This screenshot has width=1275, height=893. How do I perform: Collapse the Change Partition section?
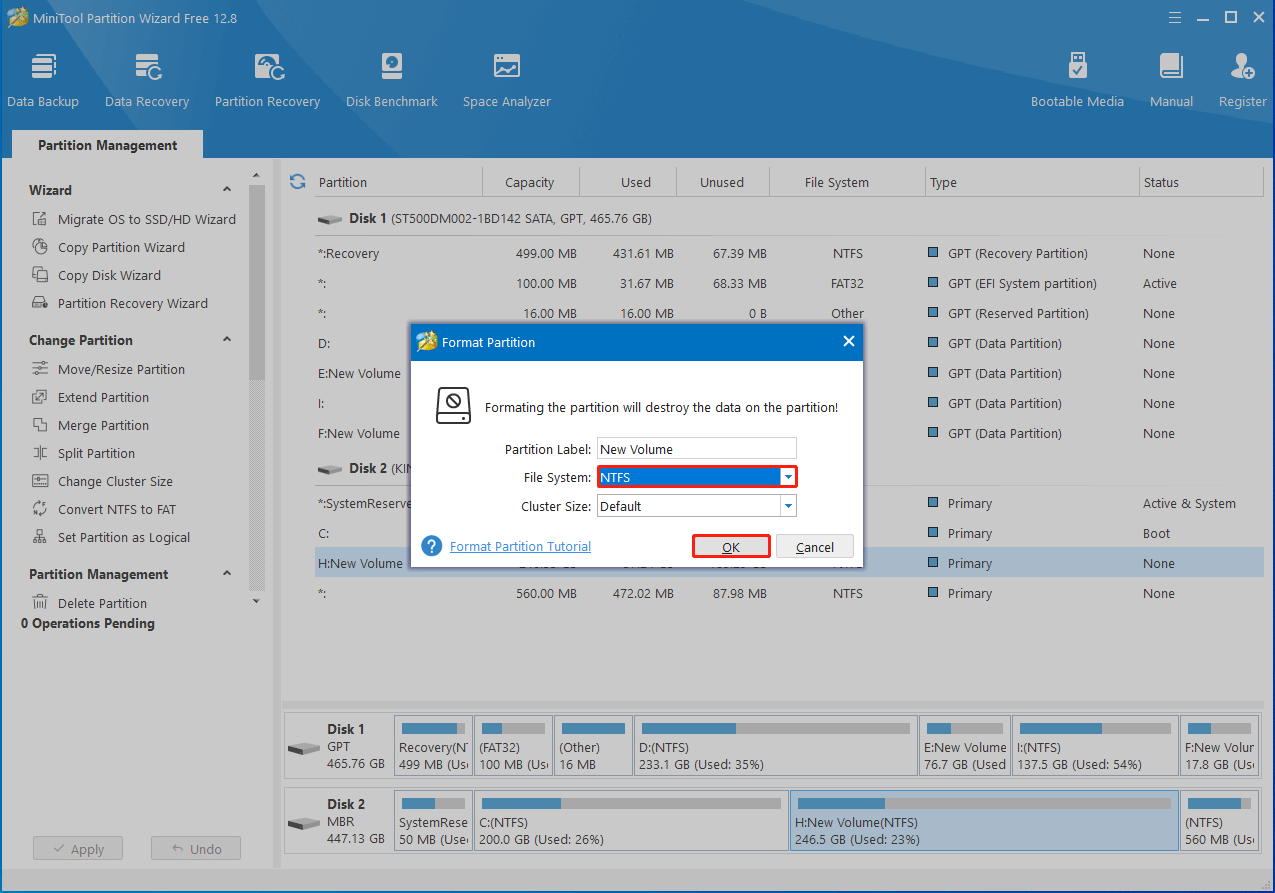[227, 340]
